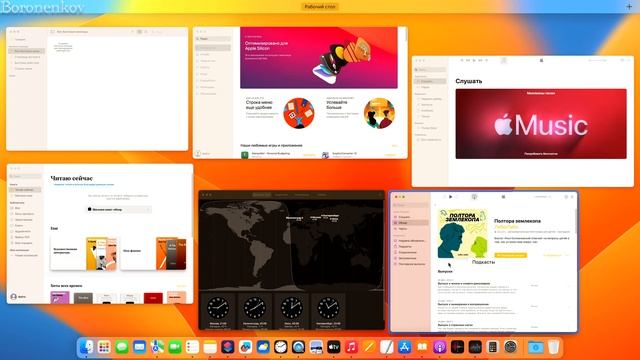Click the Podcasts window search field
Image resolution: width=640 pixels, height=360 pixels.
pos(410,205)
